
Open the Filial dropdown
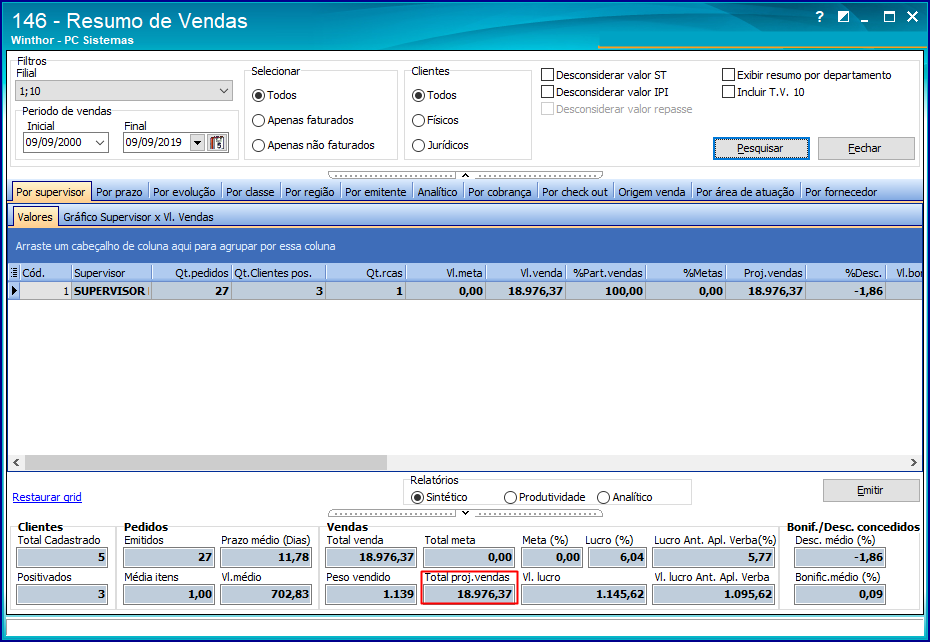tap(124, 91)
